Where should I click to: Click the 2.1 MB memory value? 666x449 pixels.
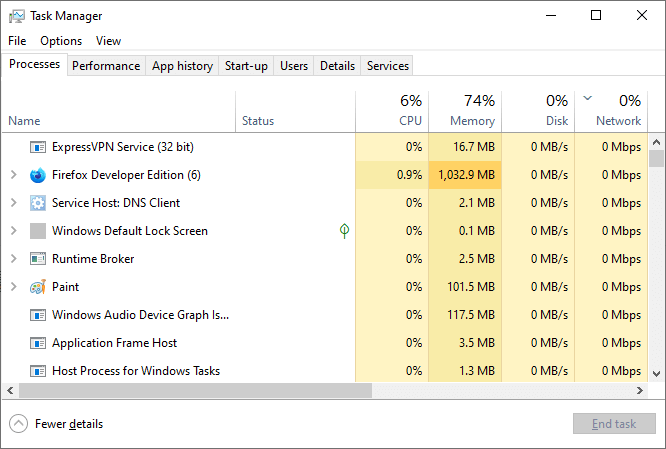[x=477, y=203]
